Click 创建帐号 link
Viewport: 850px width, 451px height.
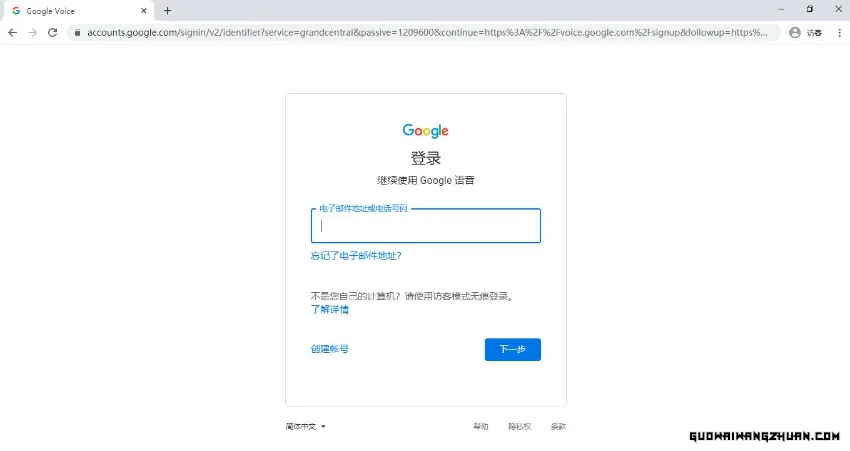point(330,349)
